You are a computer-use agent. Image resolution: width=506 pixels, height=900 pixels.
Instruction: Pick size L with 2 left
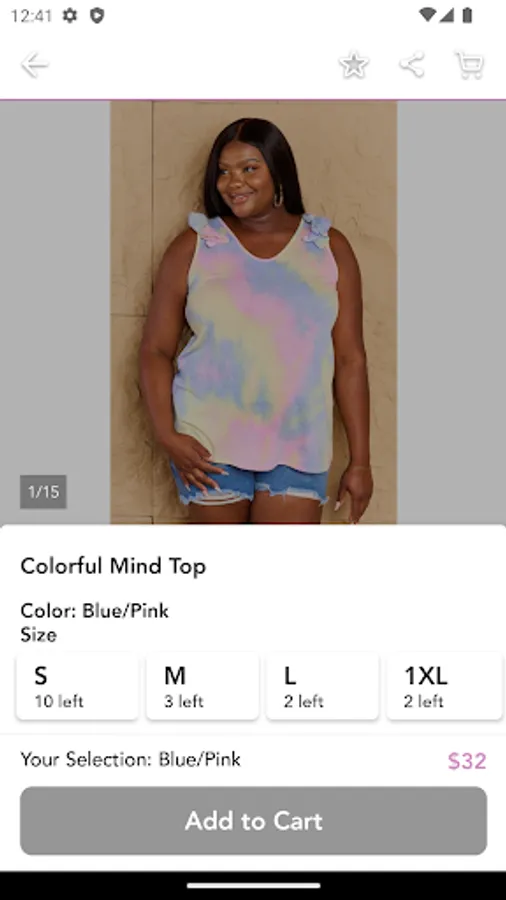tap(322, 686)
